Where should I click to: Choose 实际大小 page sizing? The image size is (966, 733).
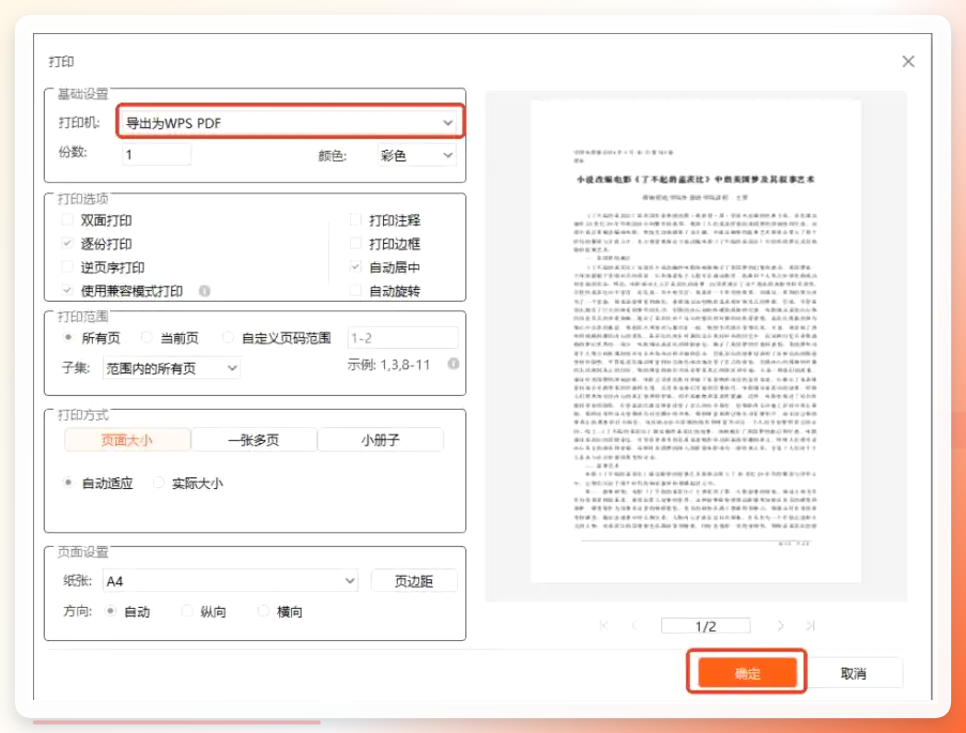pos(159,483)
